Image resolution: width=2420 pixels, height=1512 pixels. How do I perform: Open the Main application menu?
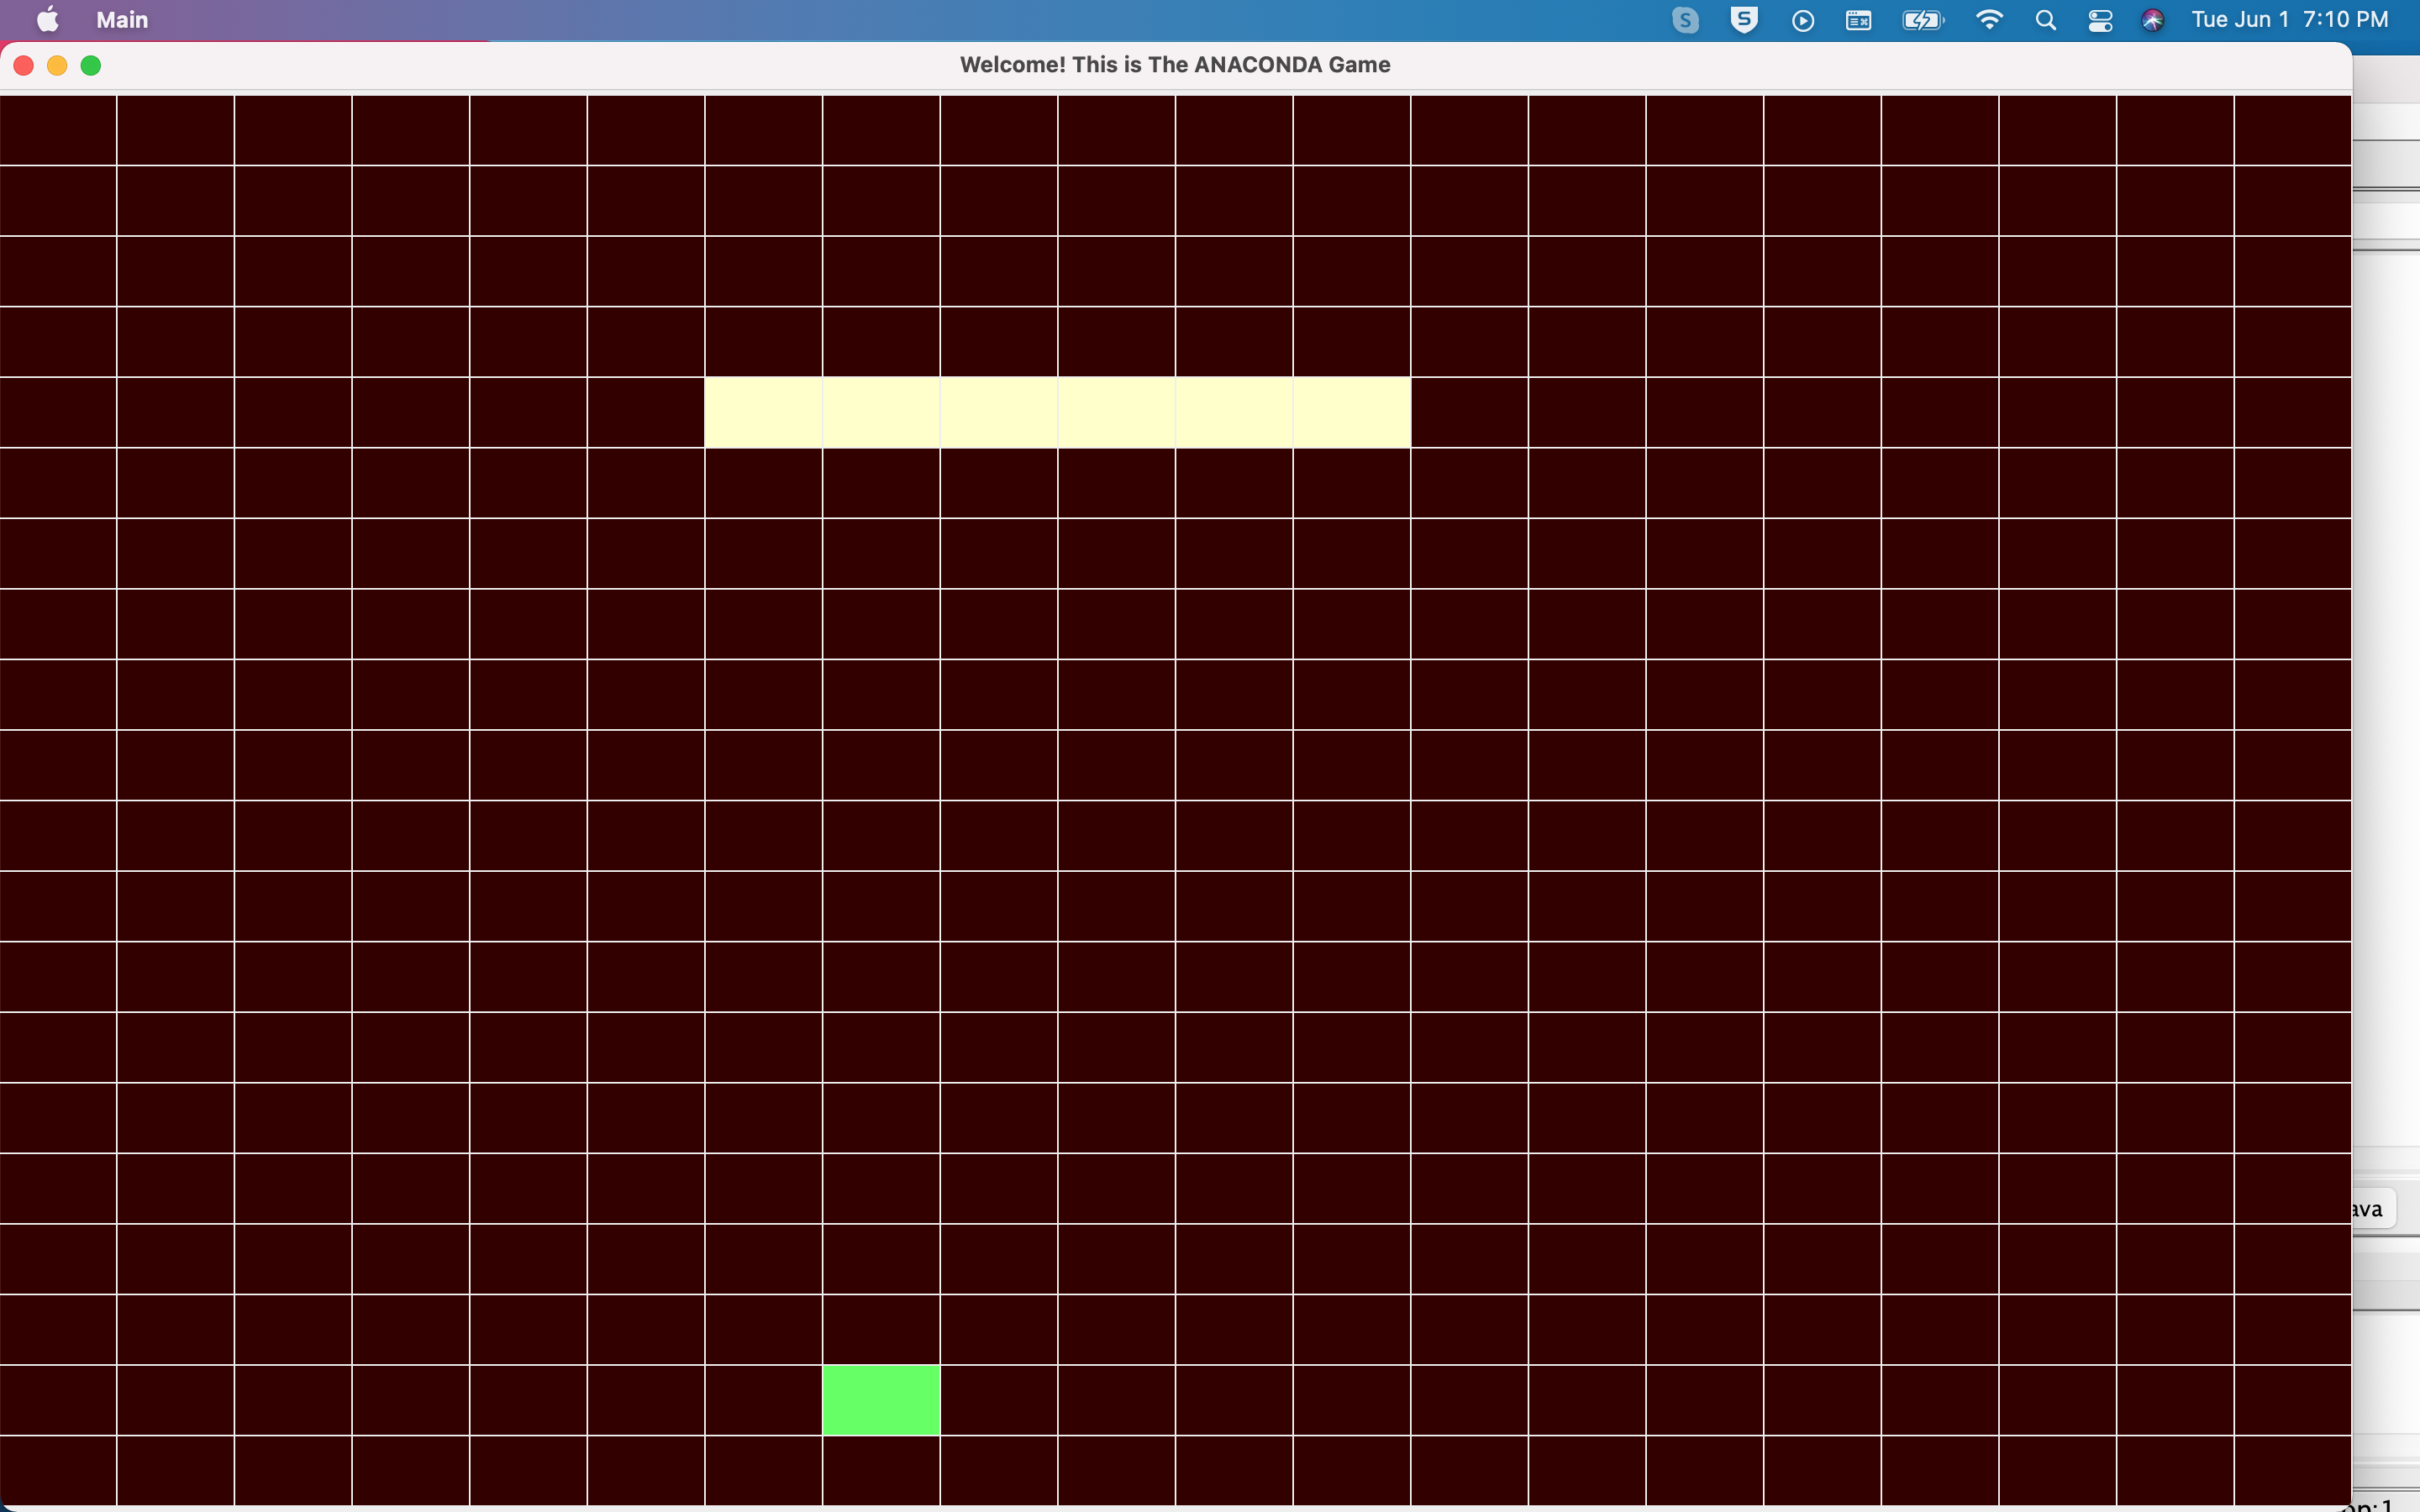(122, 20)
